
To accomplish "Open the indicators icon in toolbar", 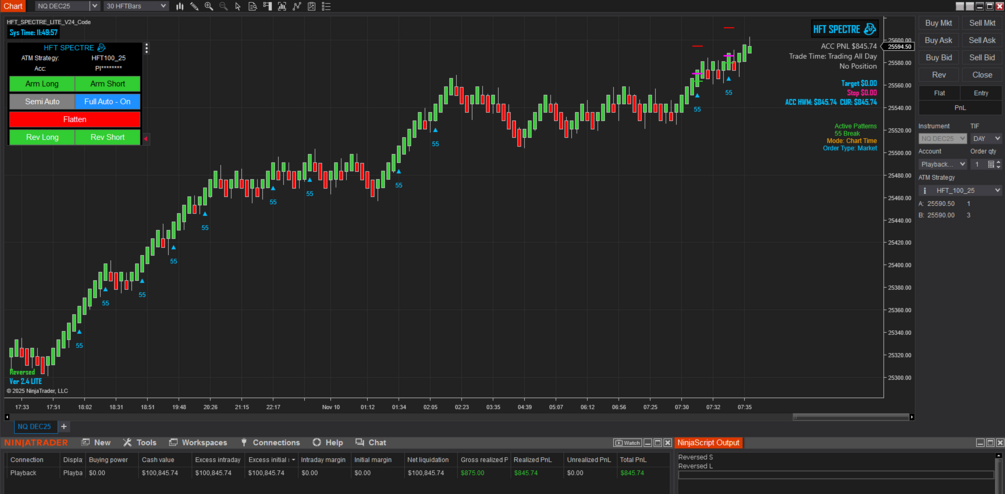I will click(282, 6).
